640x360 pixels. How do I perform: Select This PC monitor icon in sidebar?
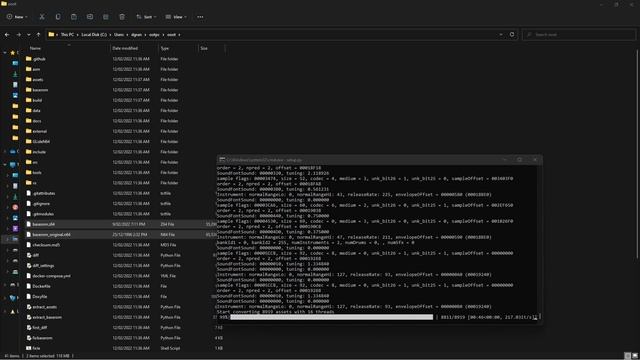(13, 164)
